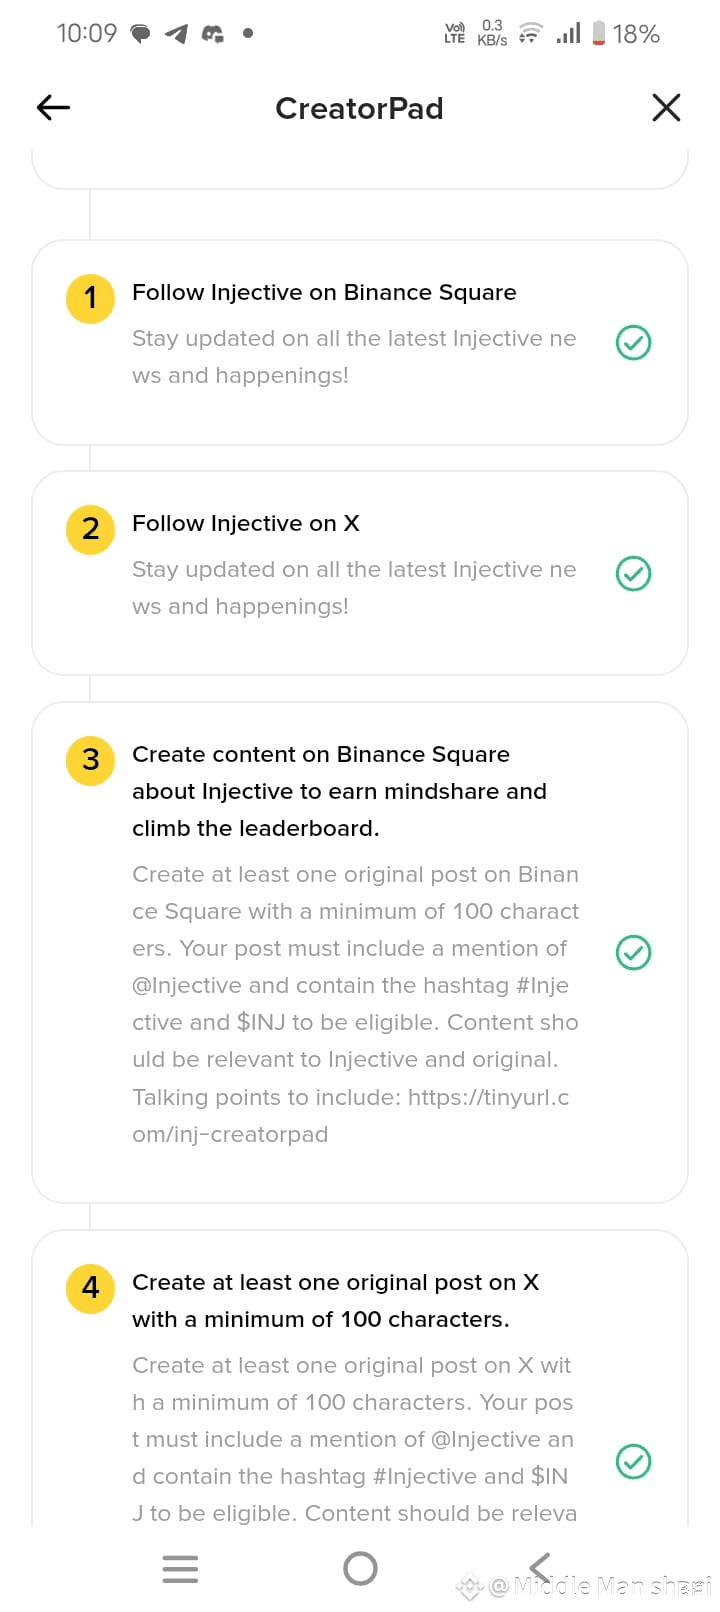Tap the CreatorPad page title

359,108
